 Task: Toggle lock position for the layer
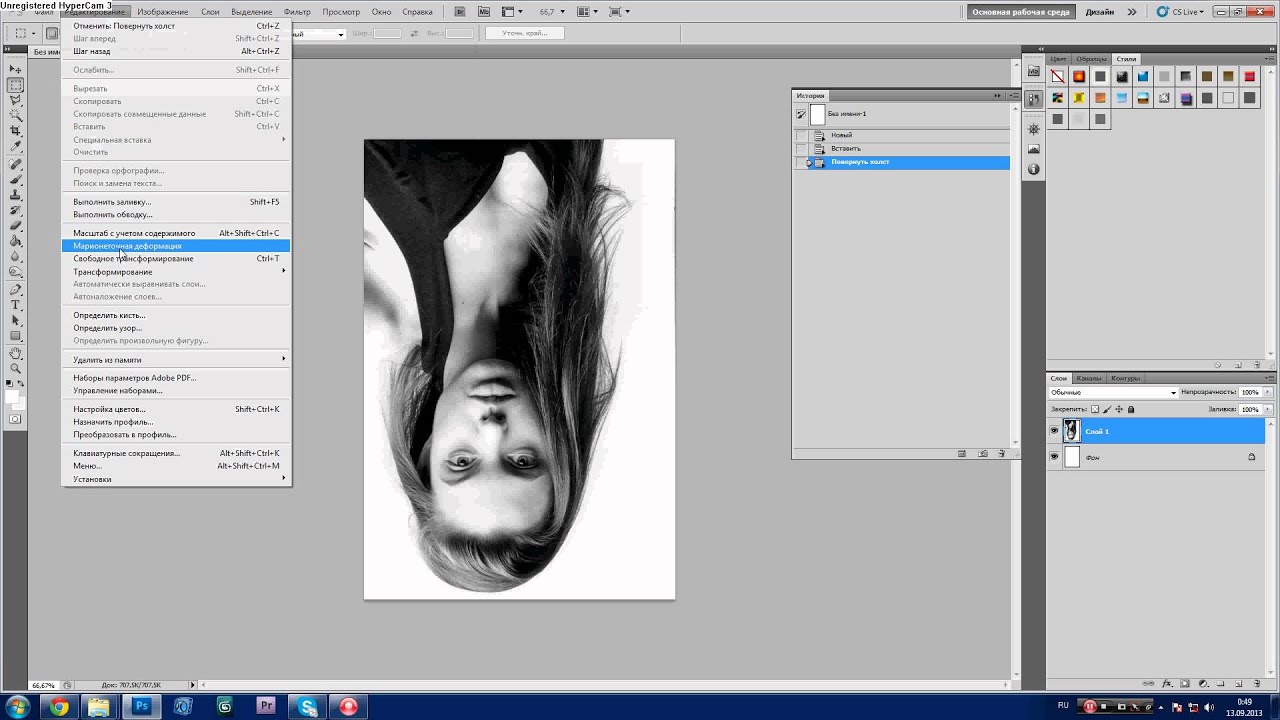coord(1119,409)
